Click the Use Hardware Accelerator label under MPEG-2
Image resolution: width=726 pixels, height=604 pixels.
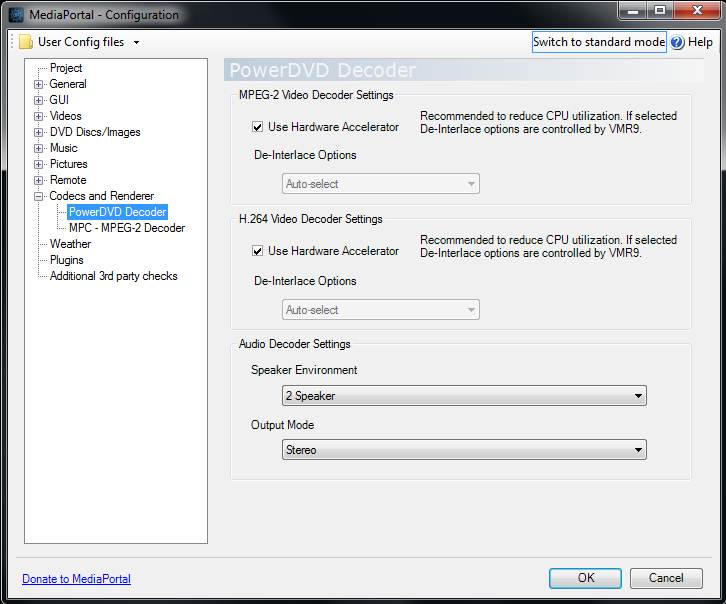click(333, 127)
